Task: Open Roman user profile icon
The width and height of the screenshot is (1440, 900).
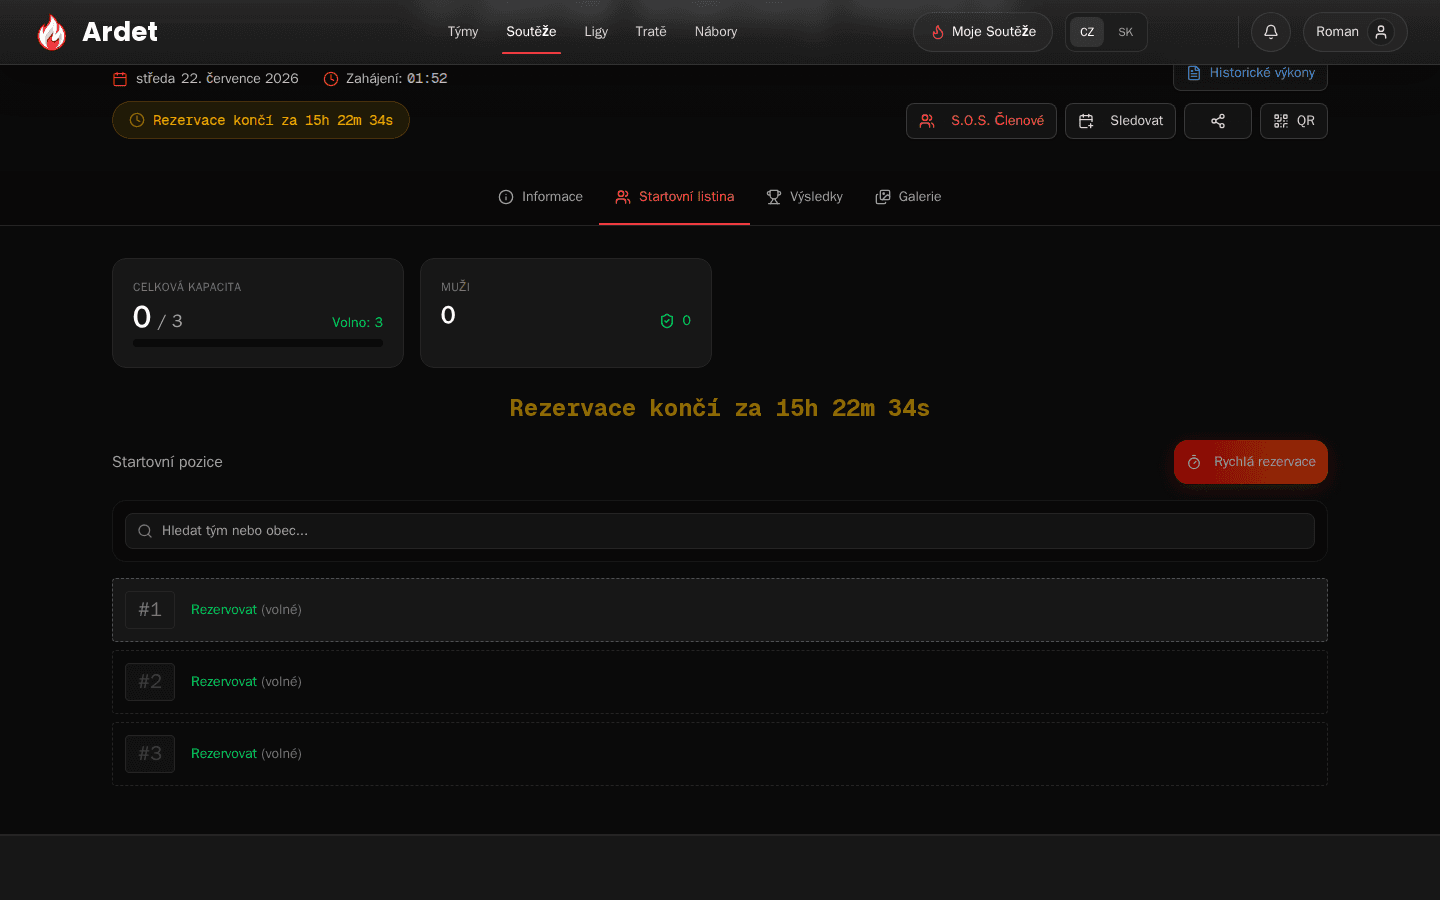Action: pyautogui.click(x=1381, y=32)
